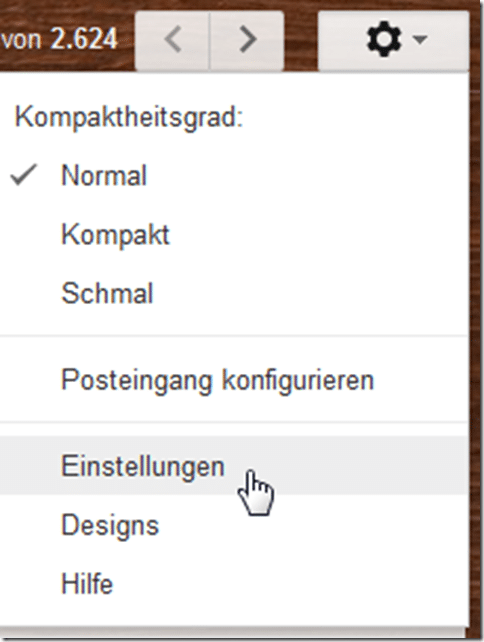This screenshot has width=484, height=642.
Task: Click the Kompaktheitsgrad heading label
Action: (x=129, y=118)
